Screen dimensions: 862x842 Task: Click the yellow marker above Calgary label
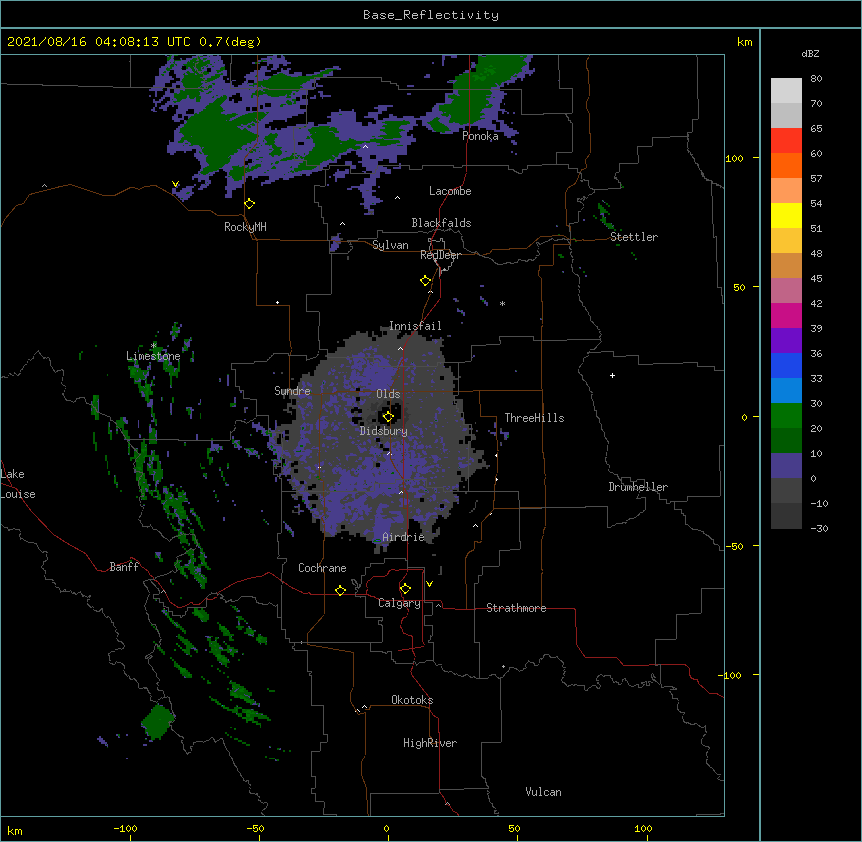tap(405, 589)
